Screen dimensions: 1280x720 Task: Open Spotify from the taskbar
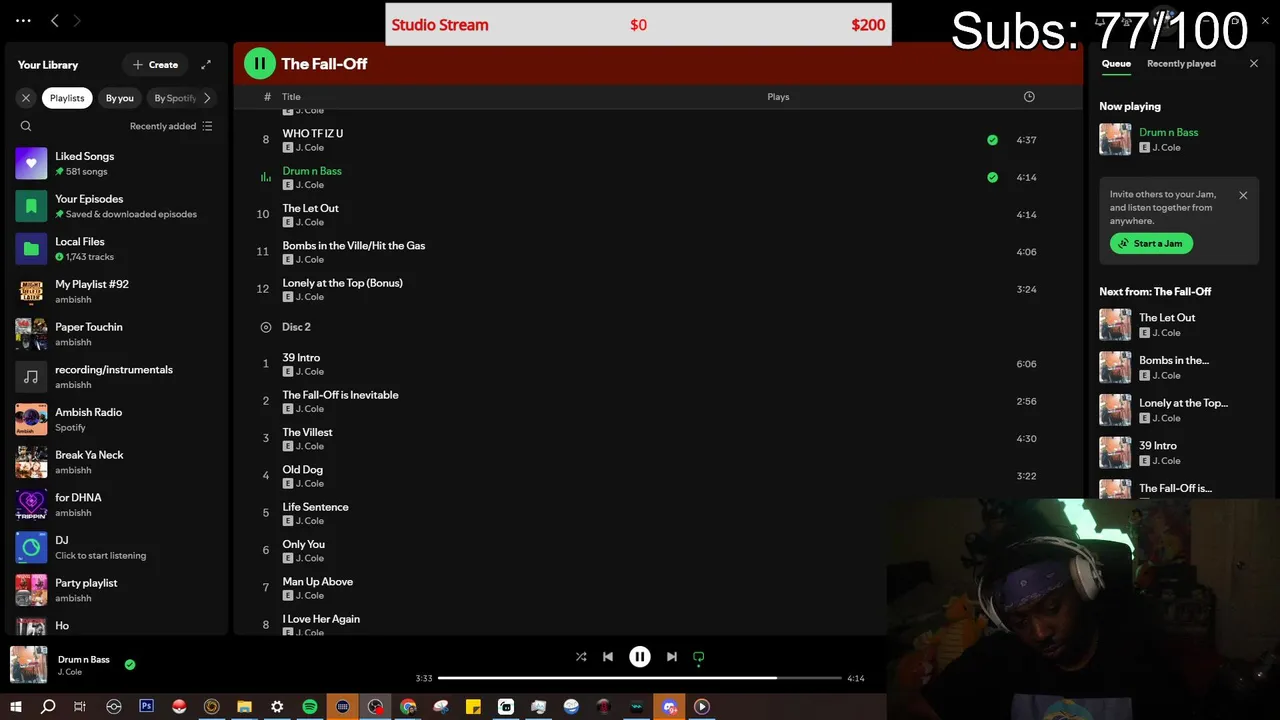pos(310,706)
